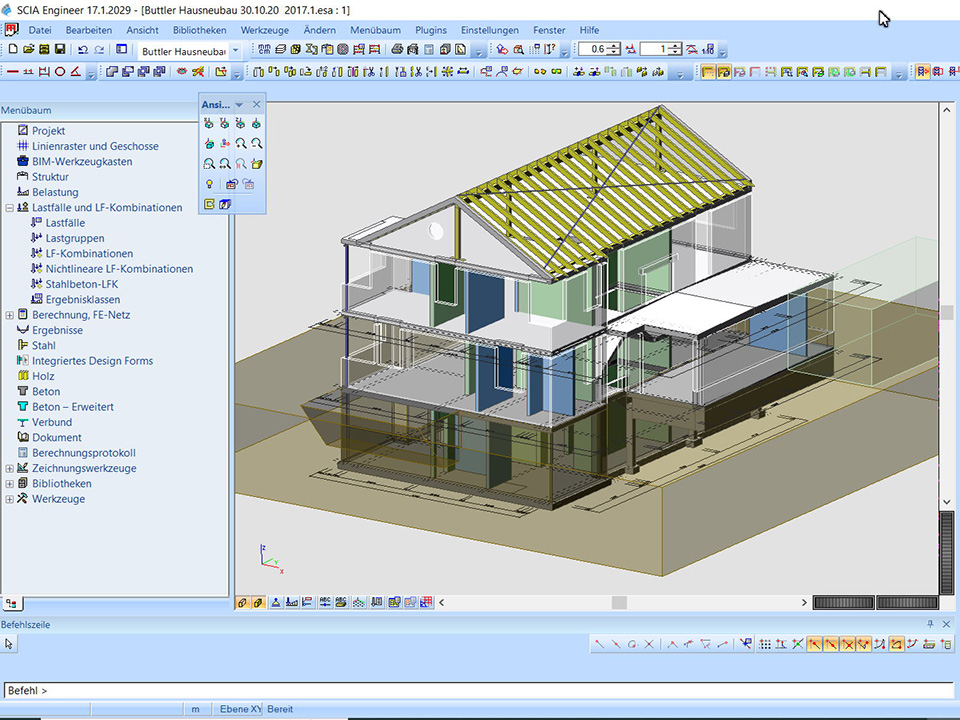Toggle the leftmost render icon below viewport
Screen dimensions: 960x720
click(243, 603)
